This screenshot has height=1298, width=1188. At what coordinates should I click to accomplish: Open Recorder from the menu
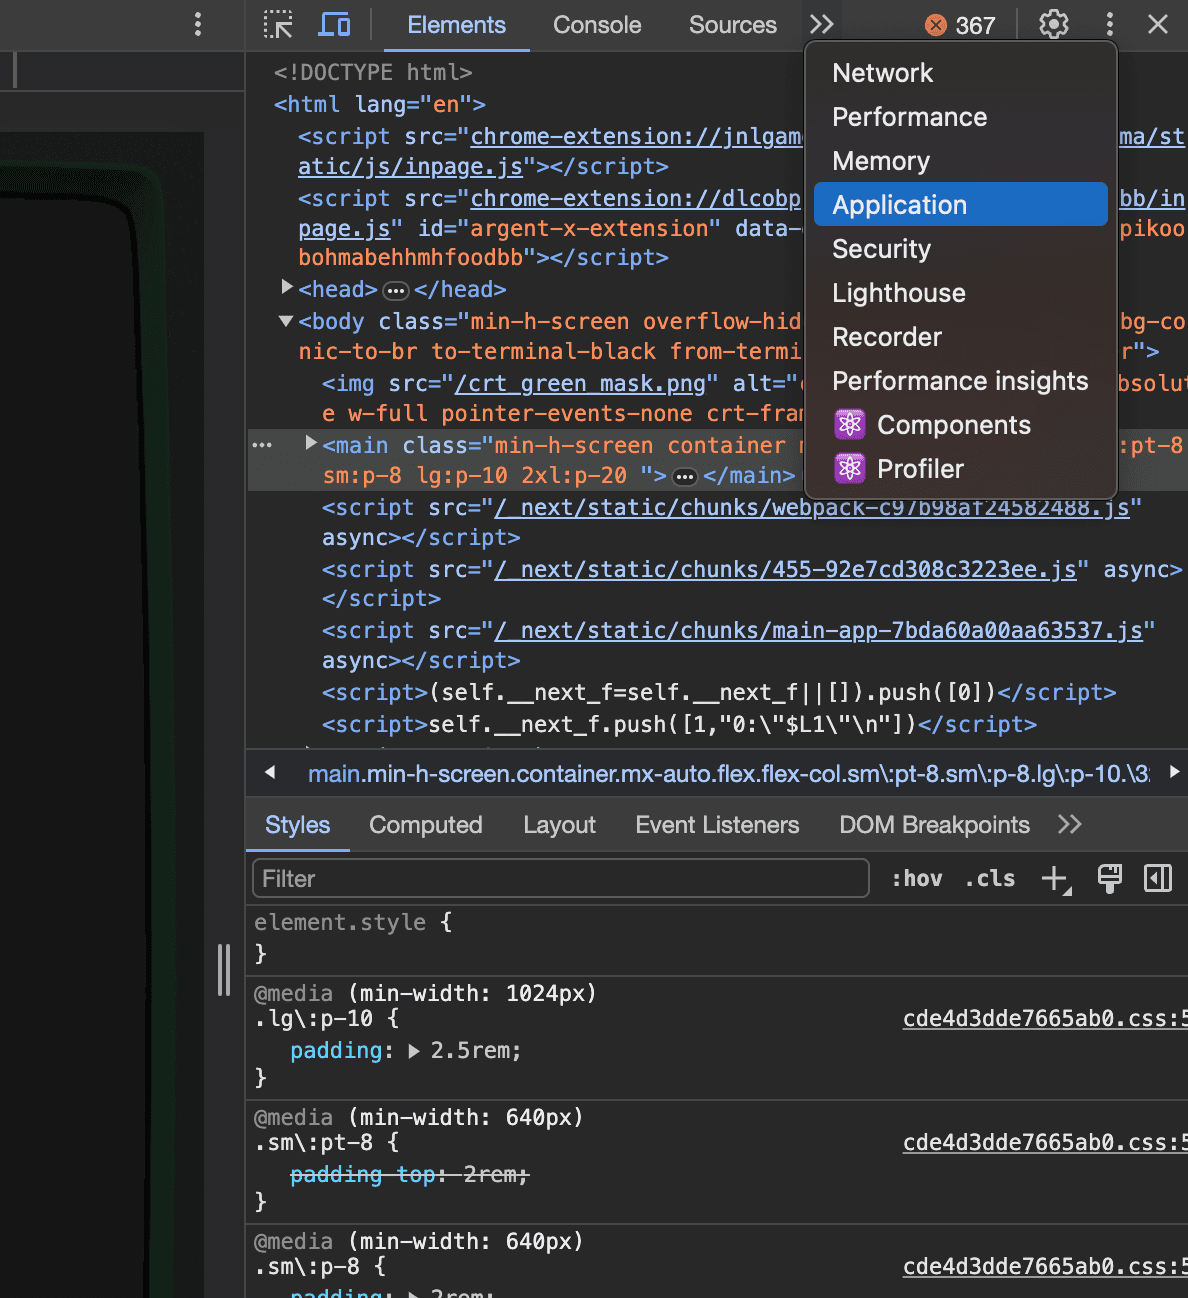[961, 337]
